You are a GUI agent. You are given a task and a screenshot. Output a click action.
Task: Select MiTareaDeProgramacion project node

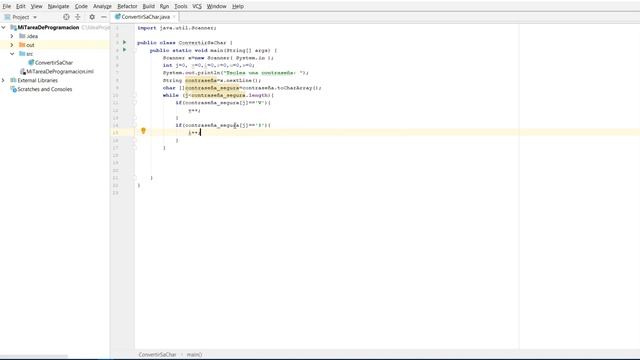point(48,27)
